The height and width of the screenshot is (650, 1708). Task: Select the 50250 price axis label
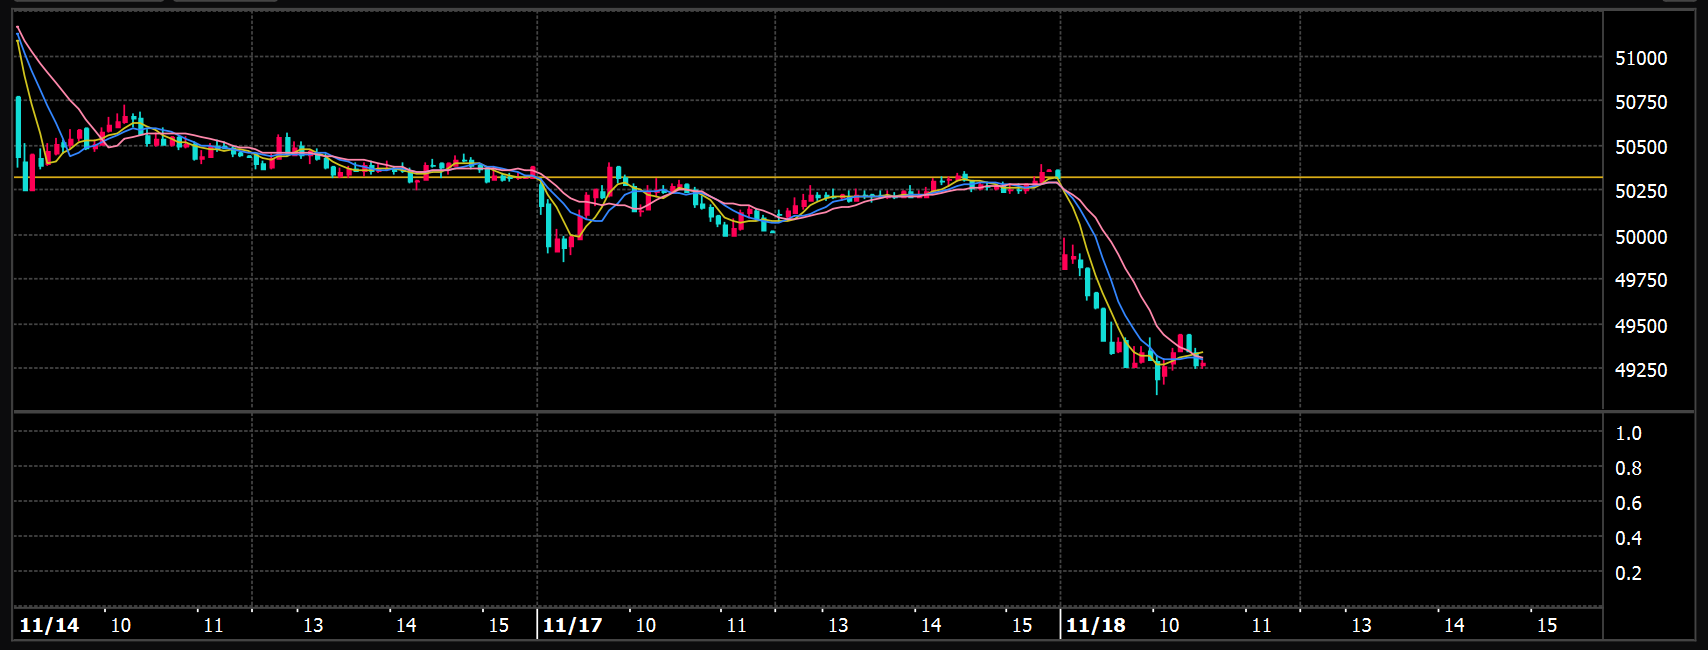click(x=1641, y=191)
